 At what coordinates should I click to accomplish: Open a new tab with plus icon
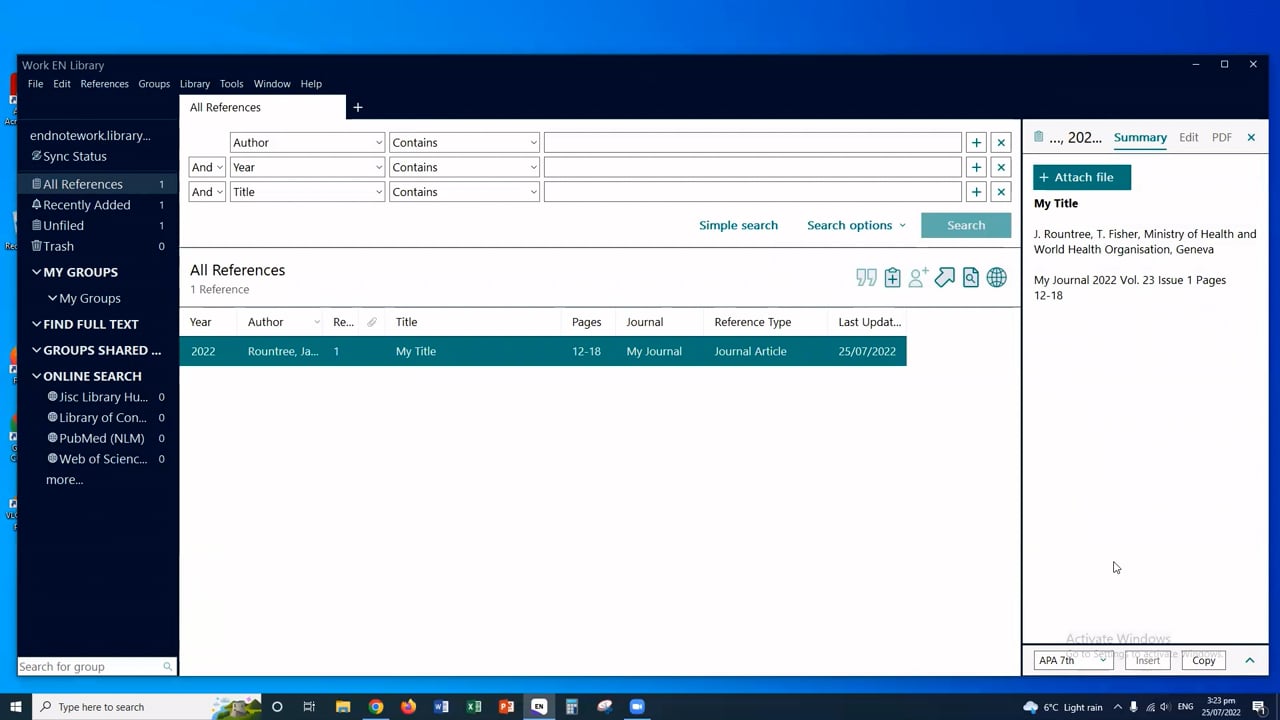pos(357,107)
